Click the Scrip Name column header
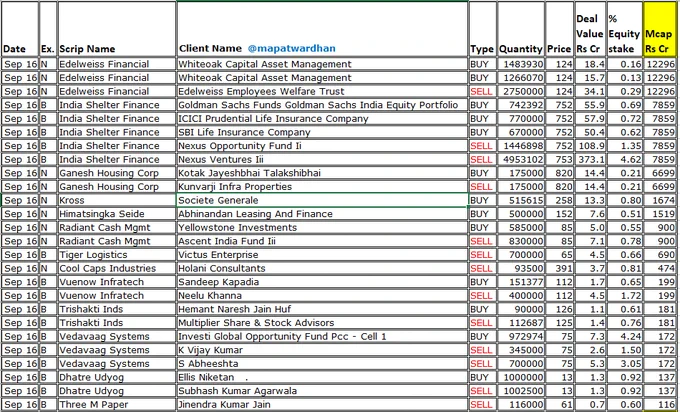This screenshot has height=412, width=680. coord(117,29)
